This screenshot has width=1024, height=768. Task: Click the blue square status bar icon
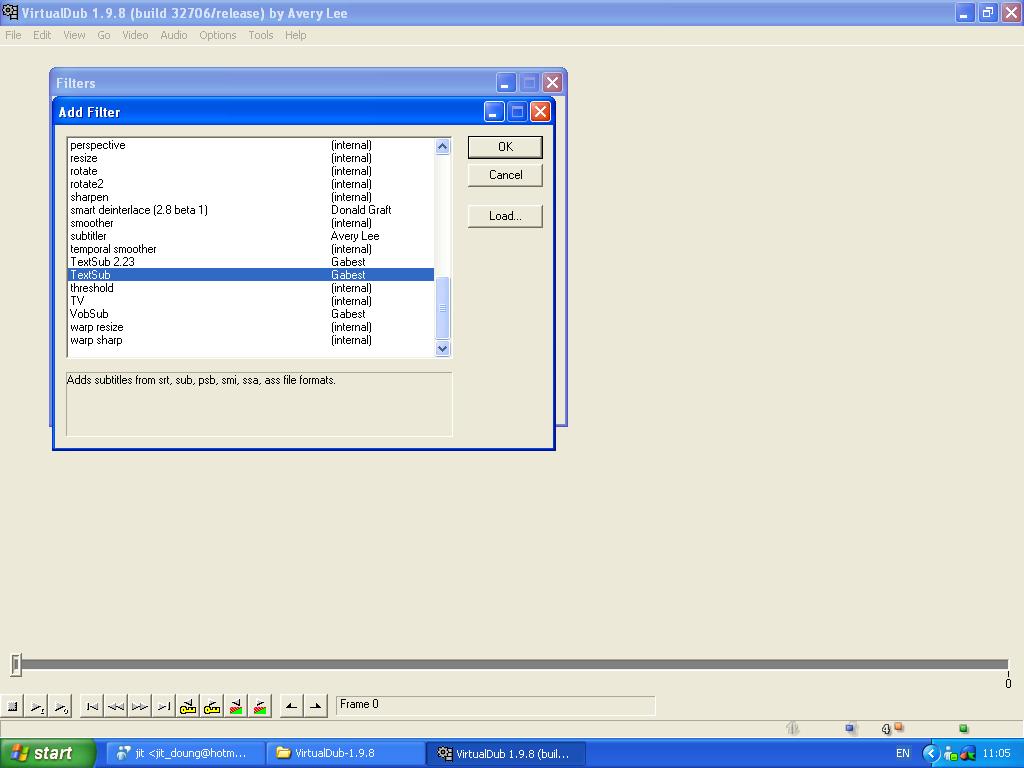[850, 728]
